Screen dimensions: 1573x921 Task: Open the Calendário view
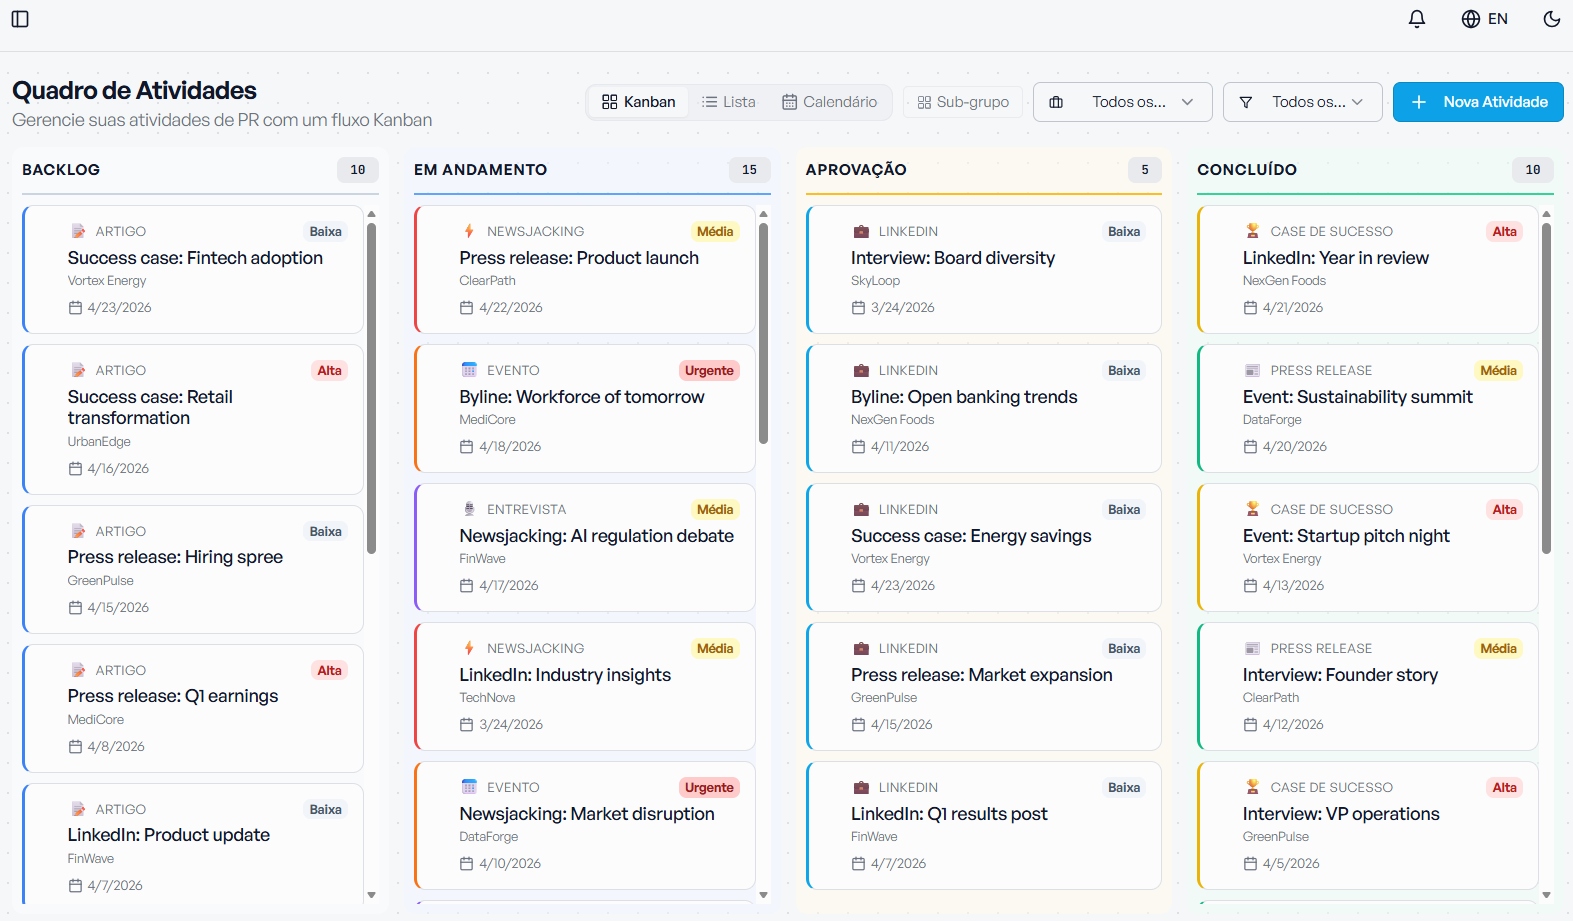click(x=829, y=102)
